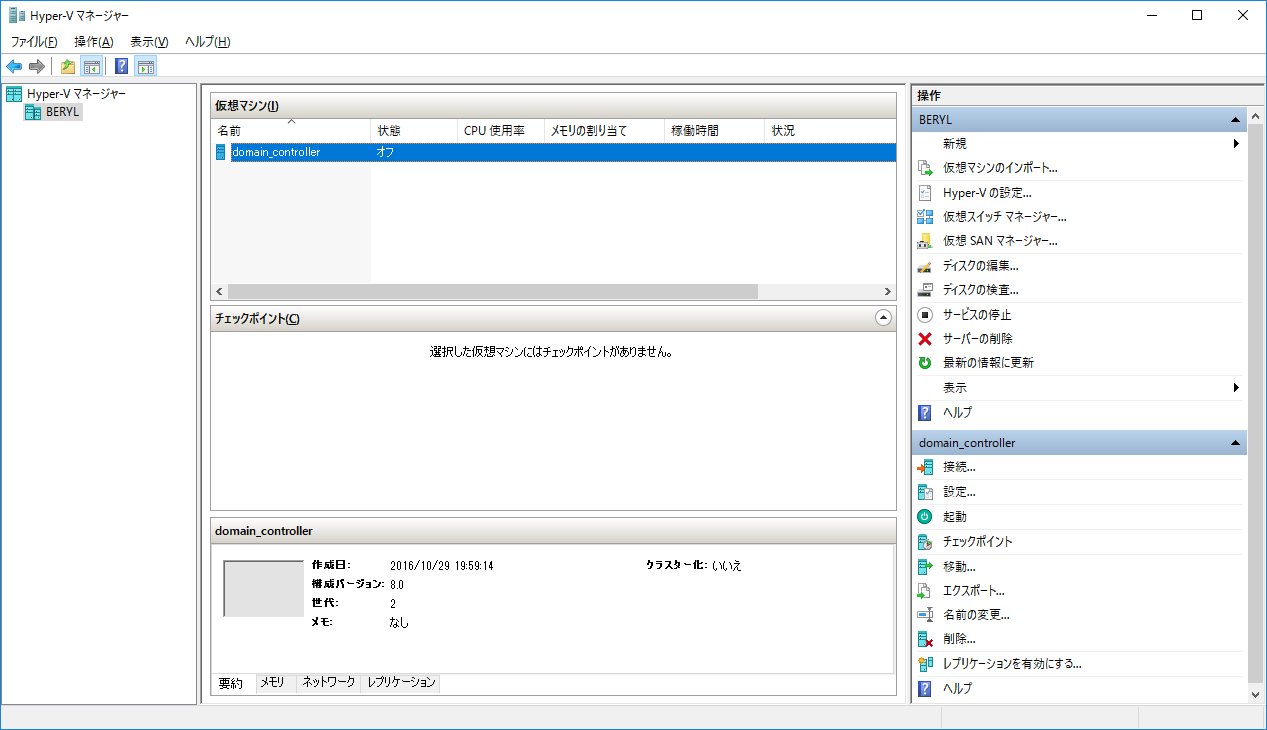Click the Up one level folder icon

click(68, 67)
